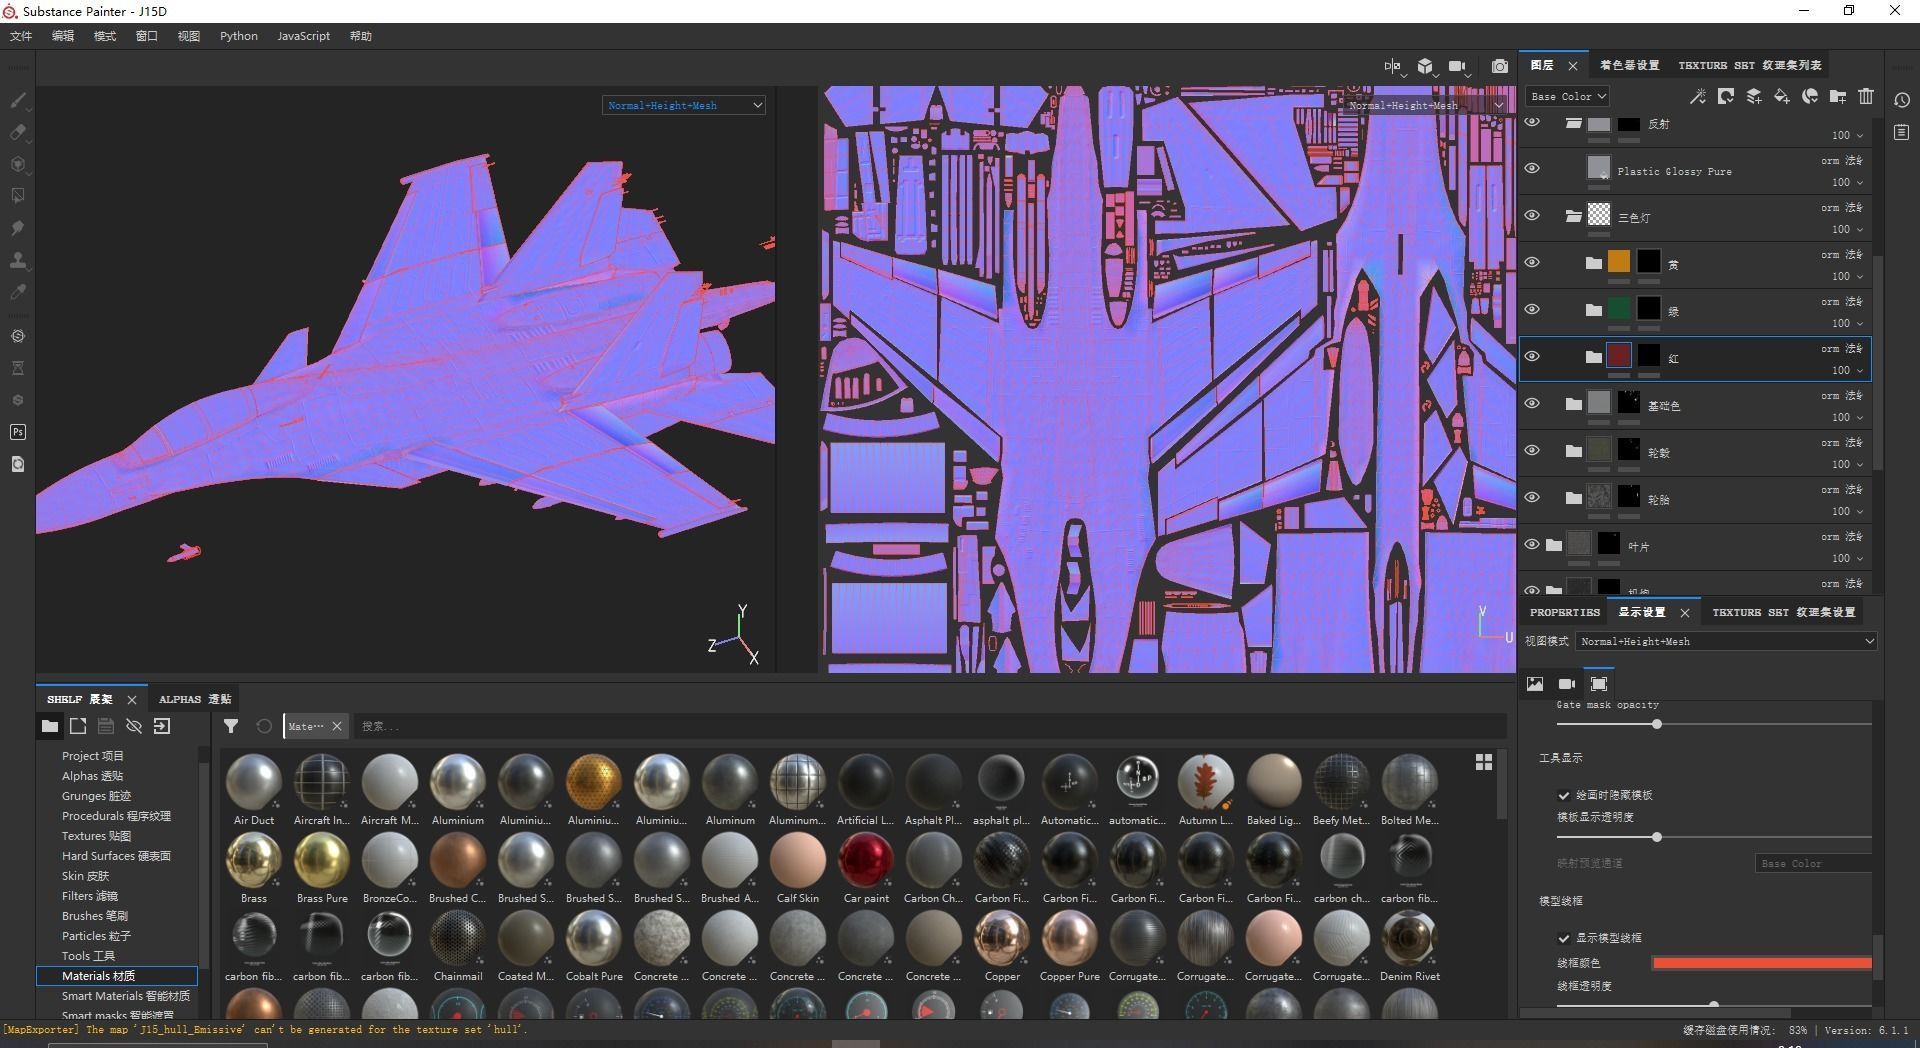Toggle visibility of the 红 layer
This screenshot has height=1048, width=1920.
1532,356
